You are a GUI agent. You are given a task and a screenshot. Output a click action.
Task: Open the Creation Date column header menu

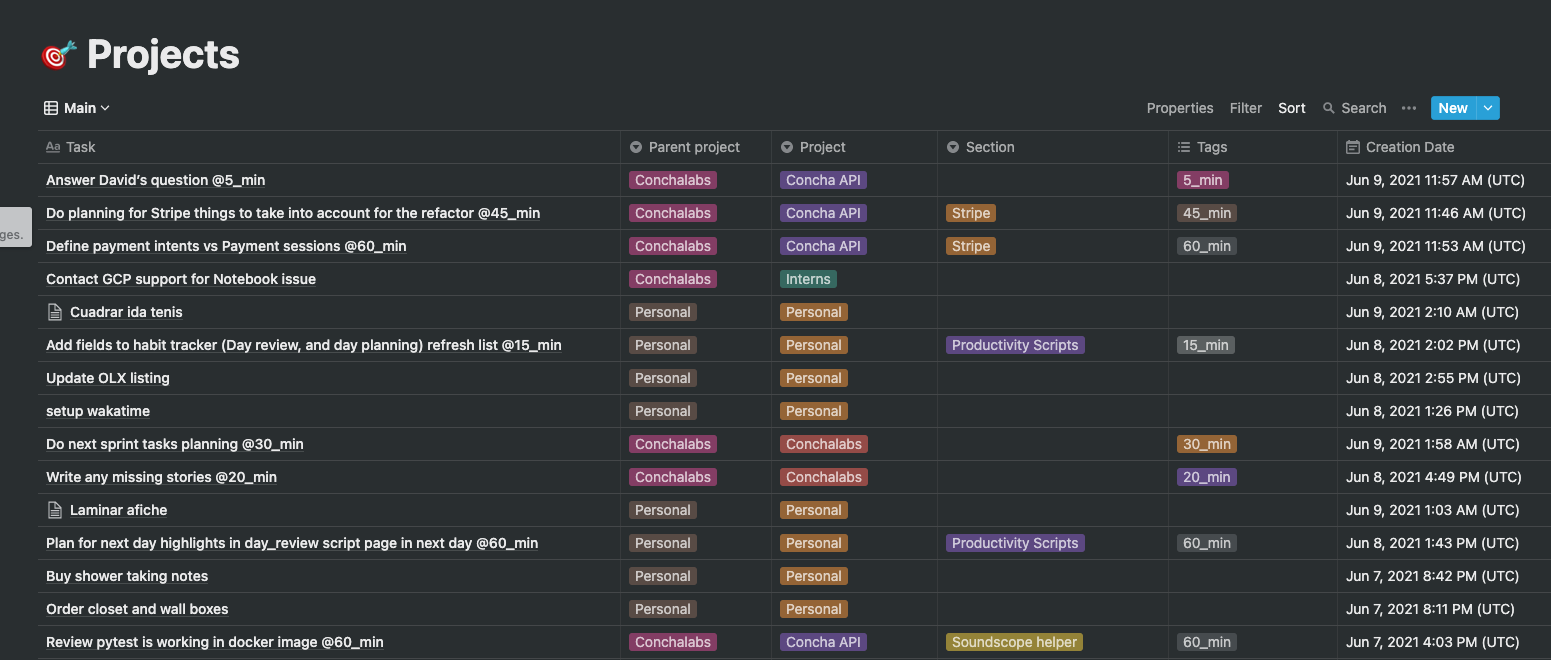[x=1444, y=147]
